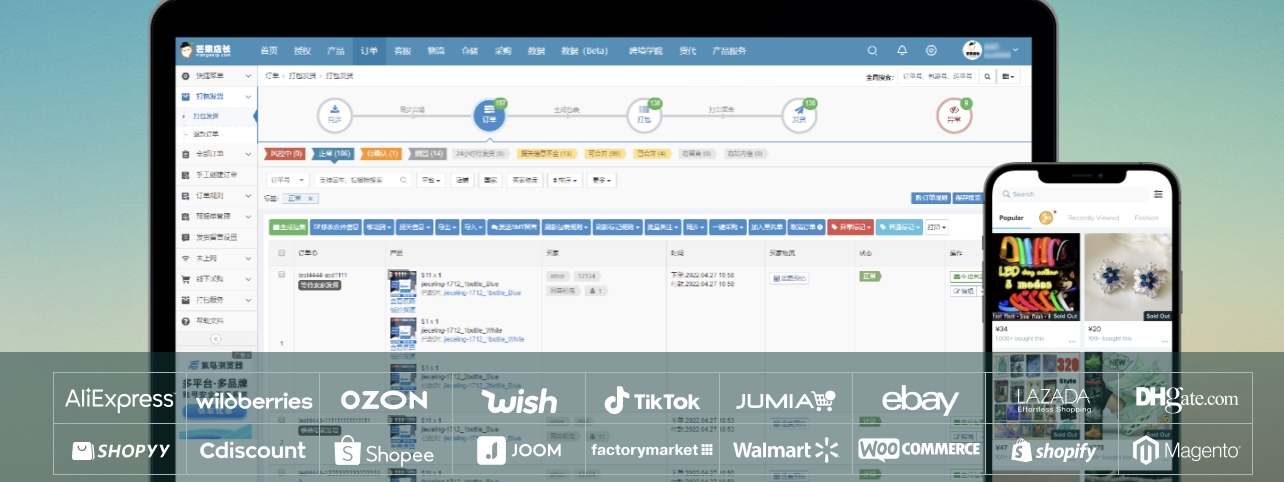Screen dimensions: 1284x482
Task: Switch to Popular tab on phone
Action: pos(1011,217)
